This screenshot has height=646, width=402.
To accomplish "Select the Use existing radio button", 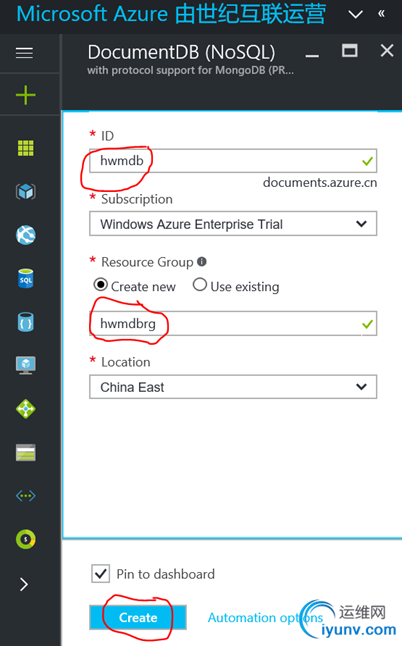I will [x=200, y=285].
